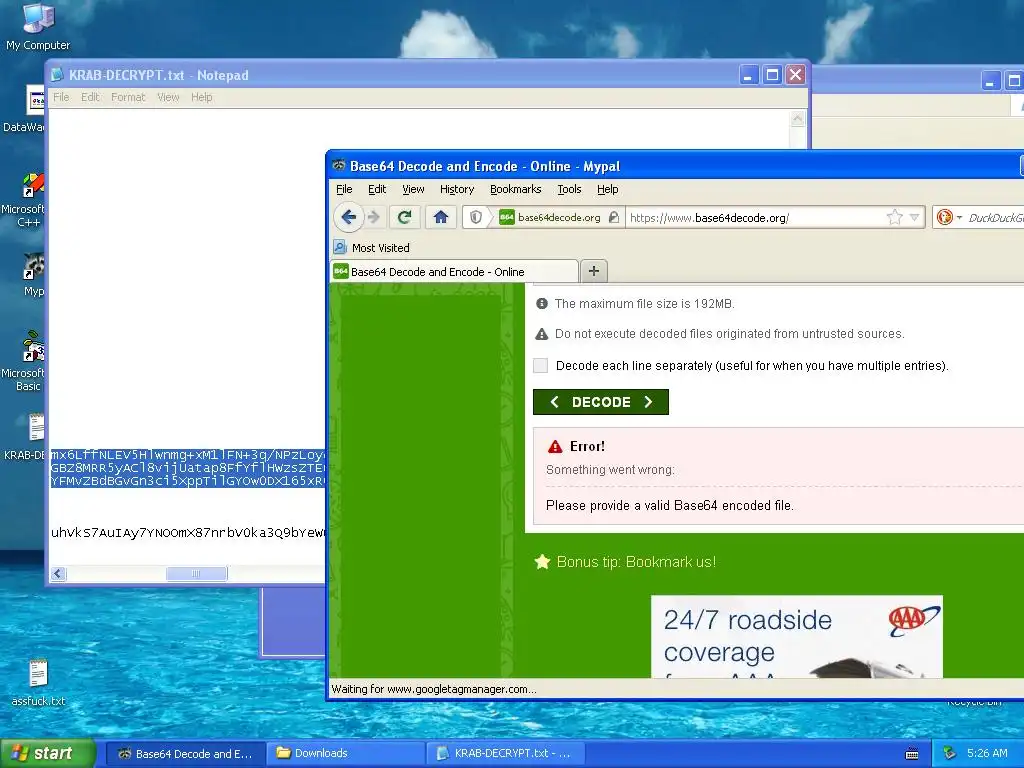Click the Notepad title bar icon
The width and height of the screenshot is (1024, 768).
pyautogui.click(x=57, y=75)
